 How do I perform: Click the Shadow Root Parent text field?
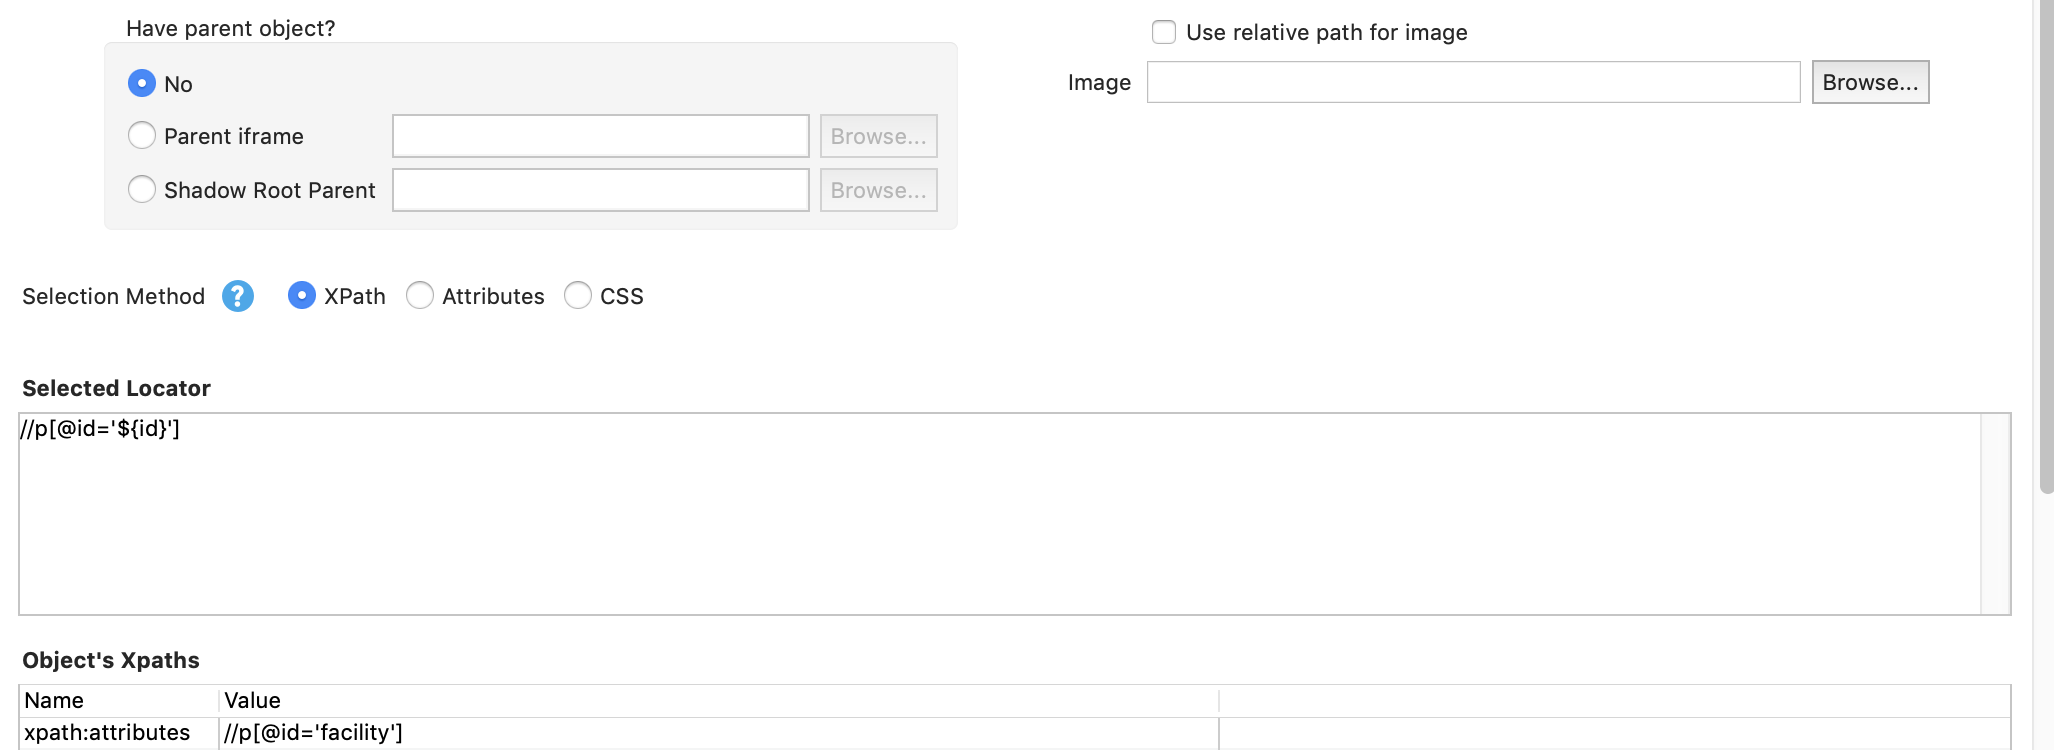coord(600,190)
